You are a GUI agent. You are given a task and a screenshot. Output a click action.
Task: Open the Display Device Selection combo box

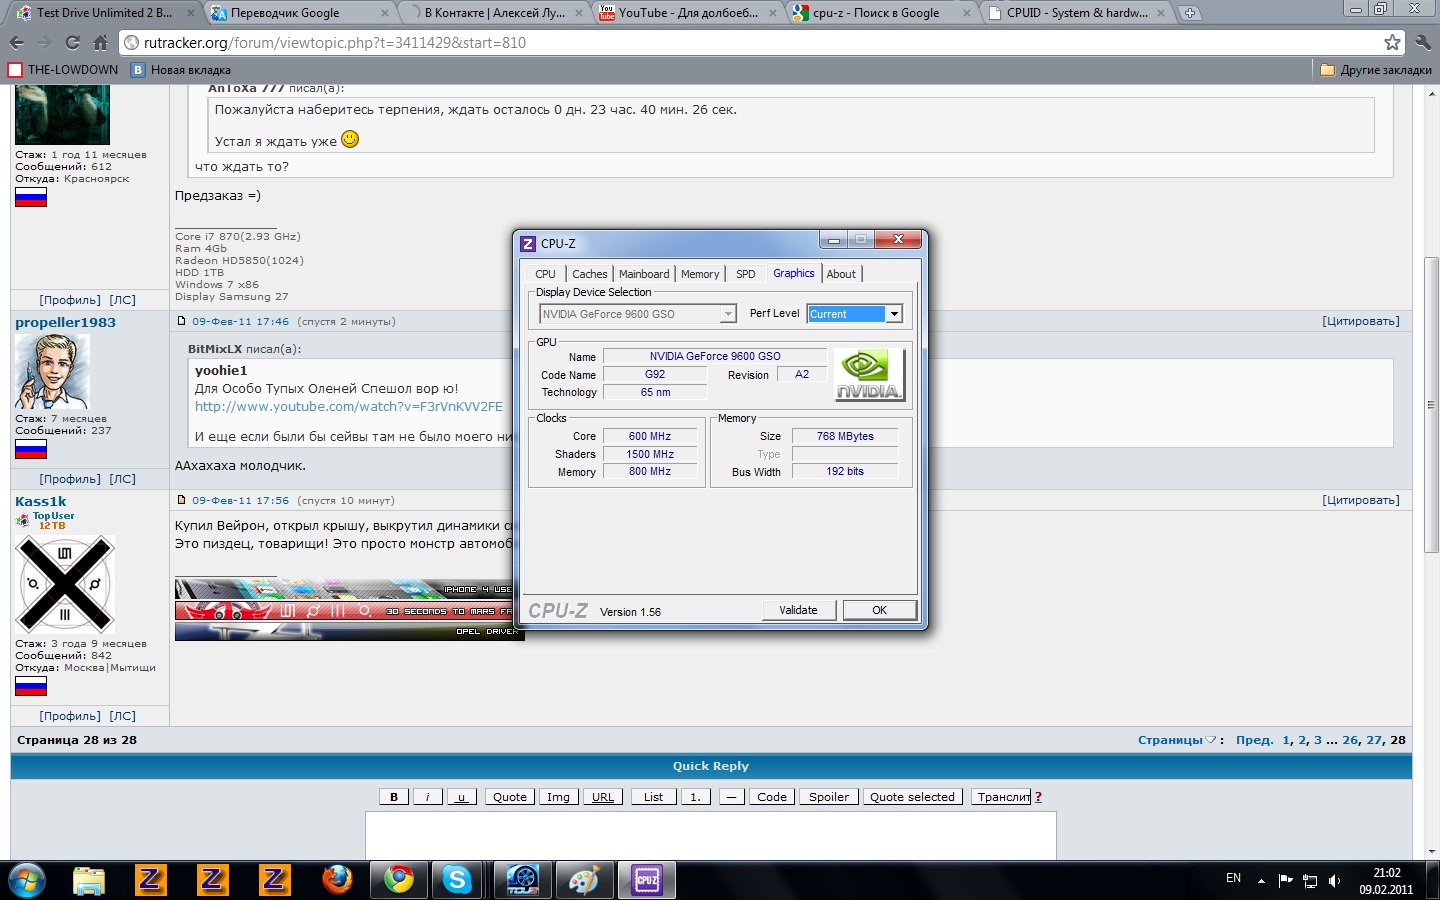637,314
